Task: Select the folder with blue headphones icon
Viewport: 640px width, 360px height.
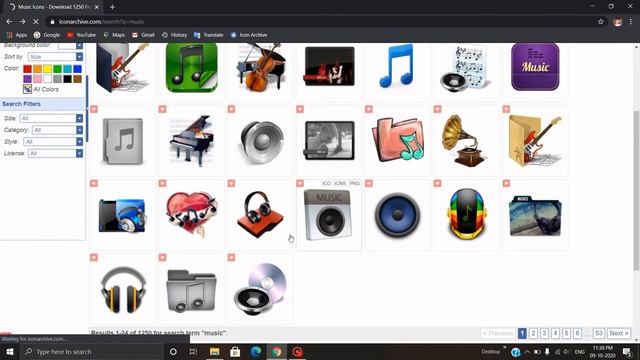Action: pos(122,216)
